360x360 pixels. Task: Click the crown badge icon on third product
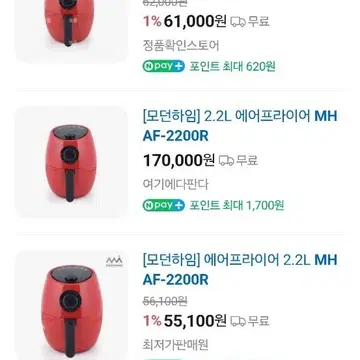point(114,262)
